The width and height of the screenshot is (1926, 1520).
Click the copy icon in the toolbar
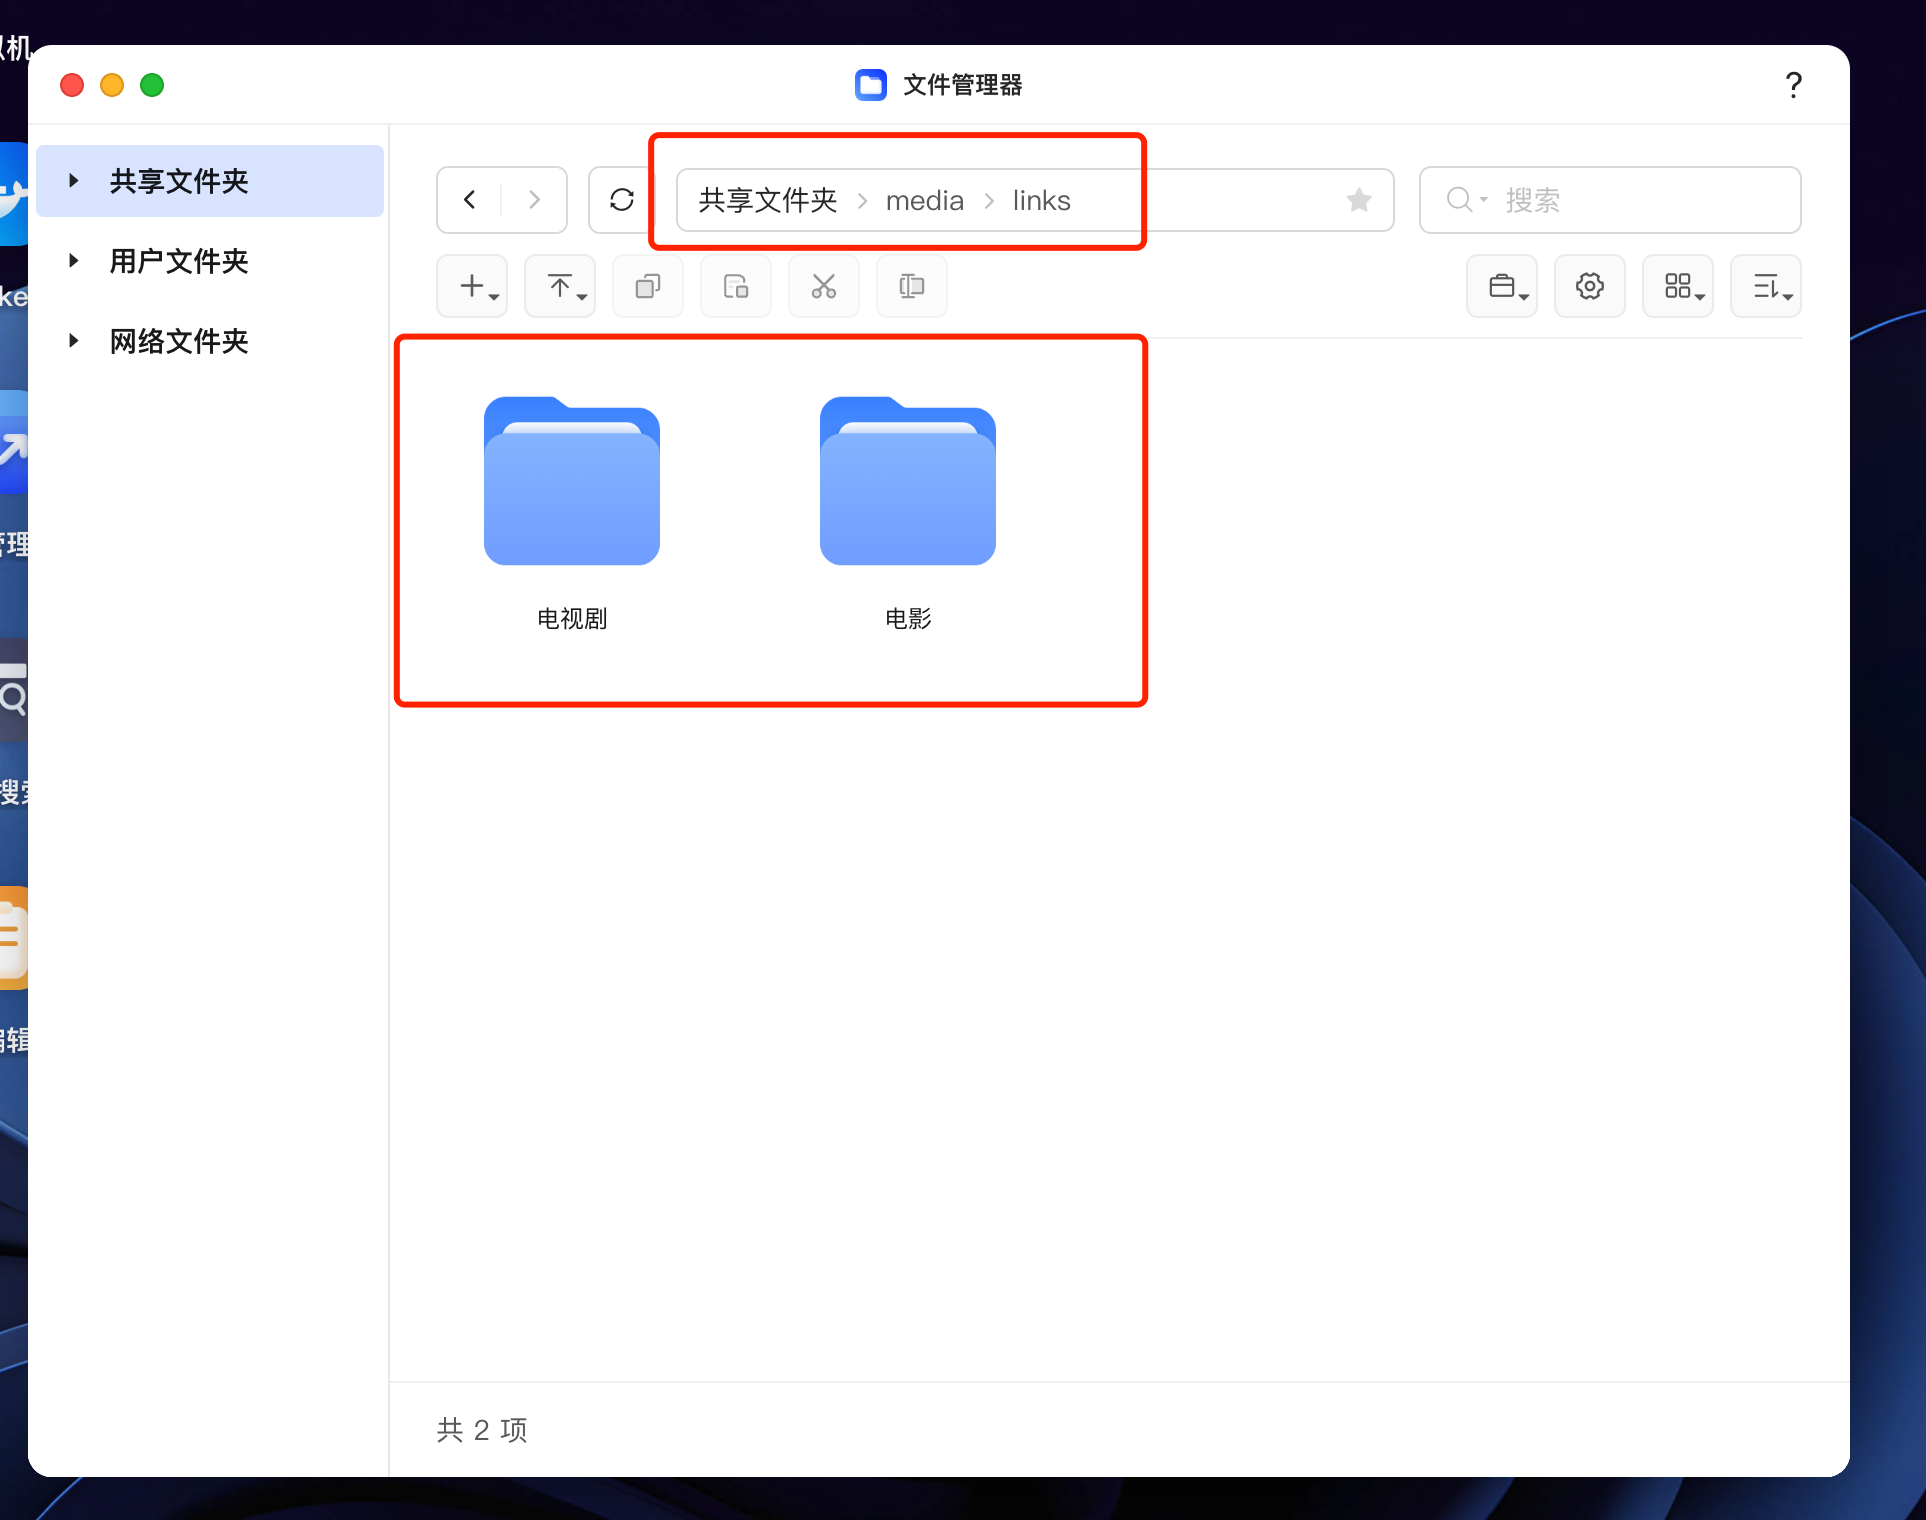coord(648,287)
